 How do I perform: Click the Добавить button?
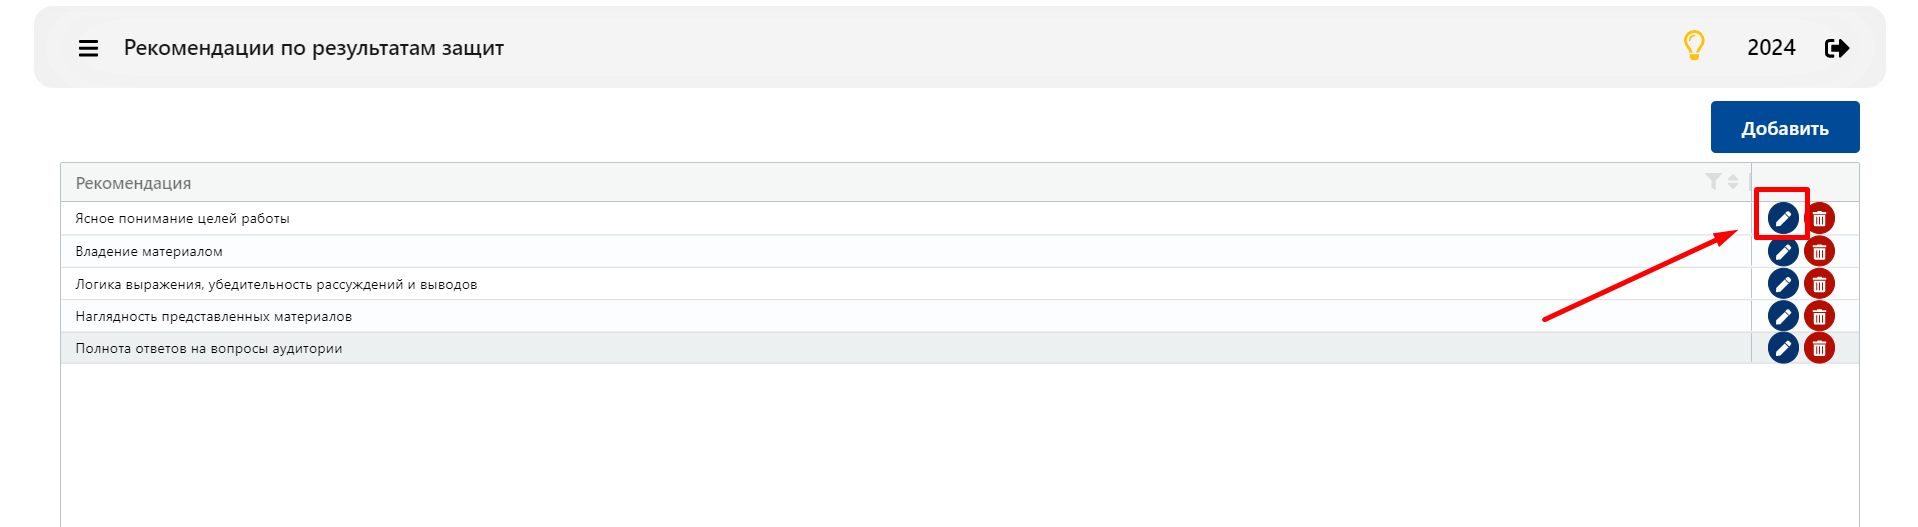click(1785, 127)
